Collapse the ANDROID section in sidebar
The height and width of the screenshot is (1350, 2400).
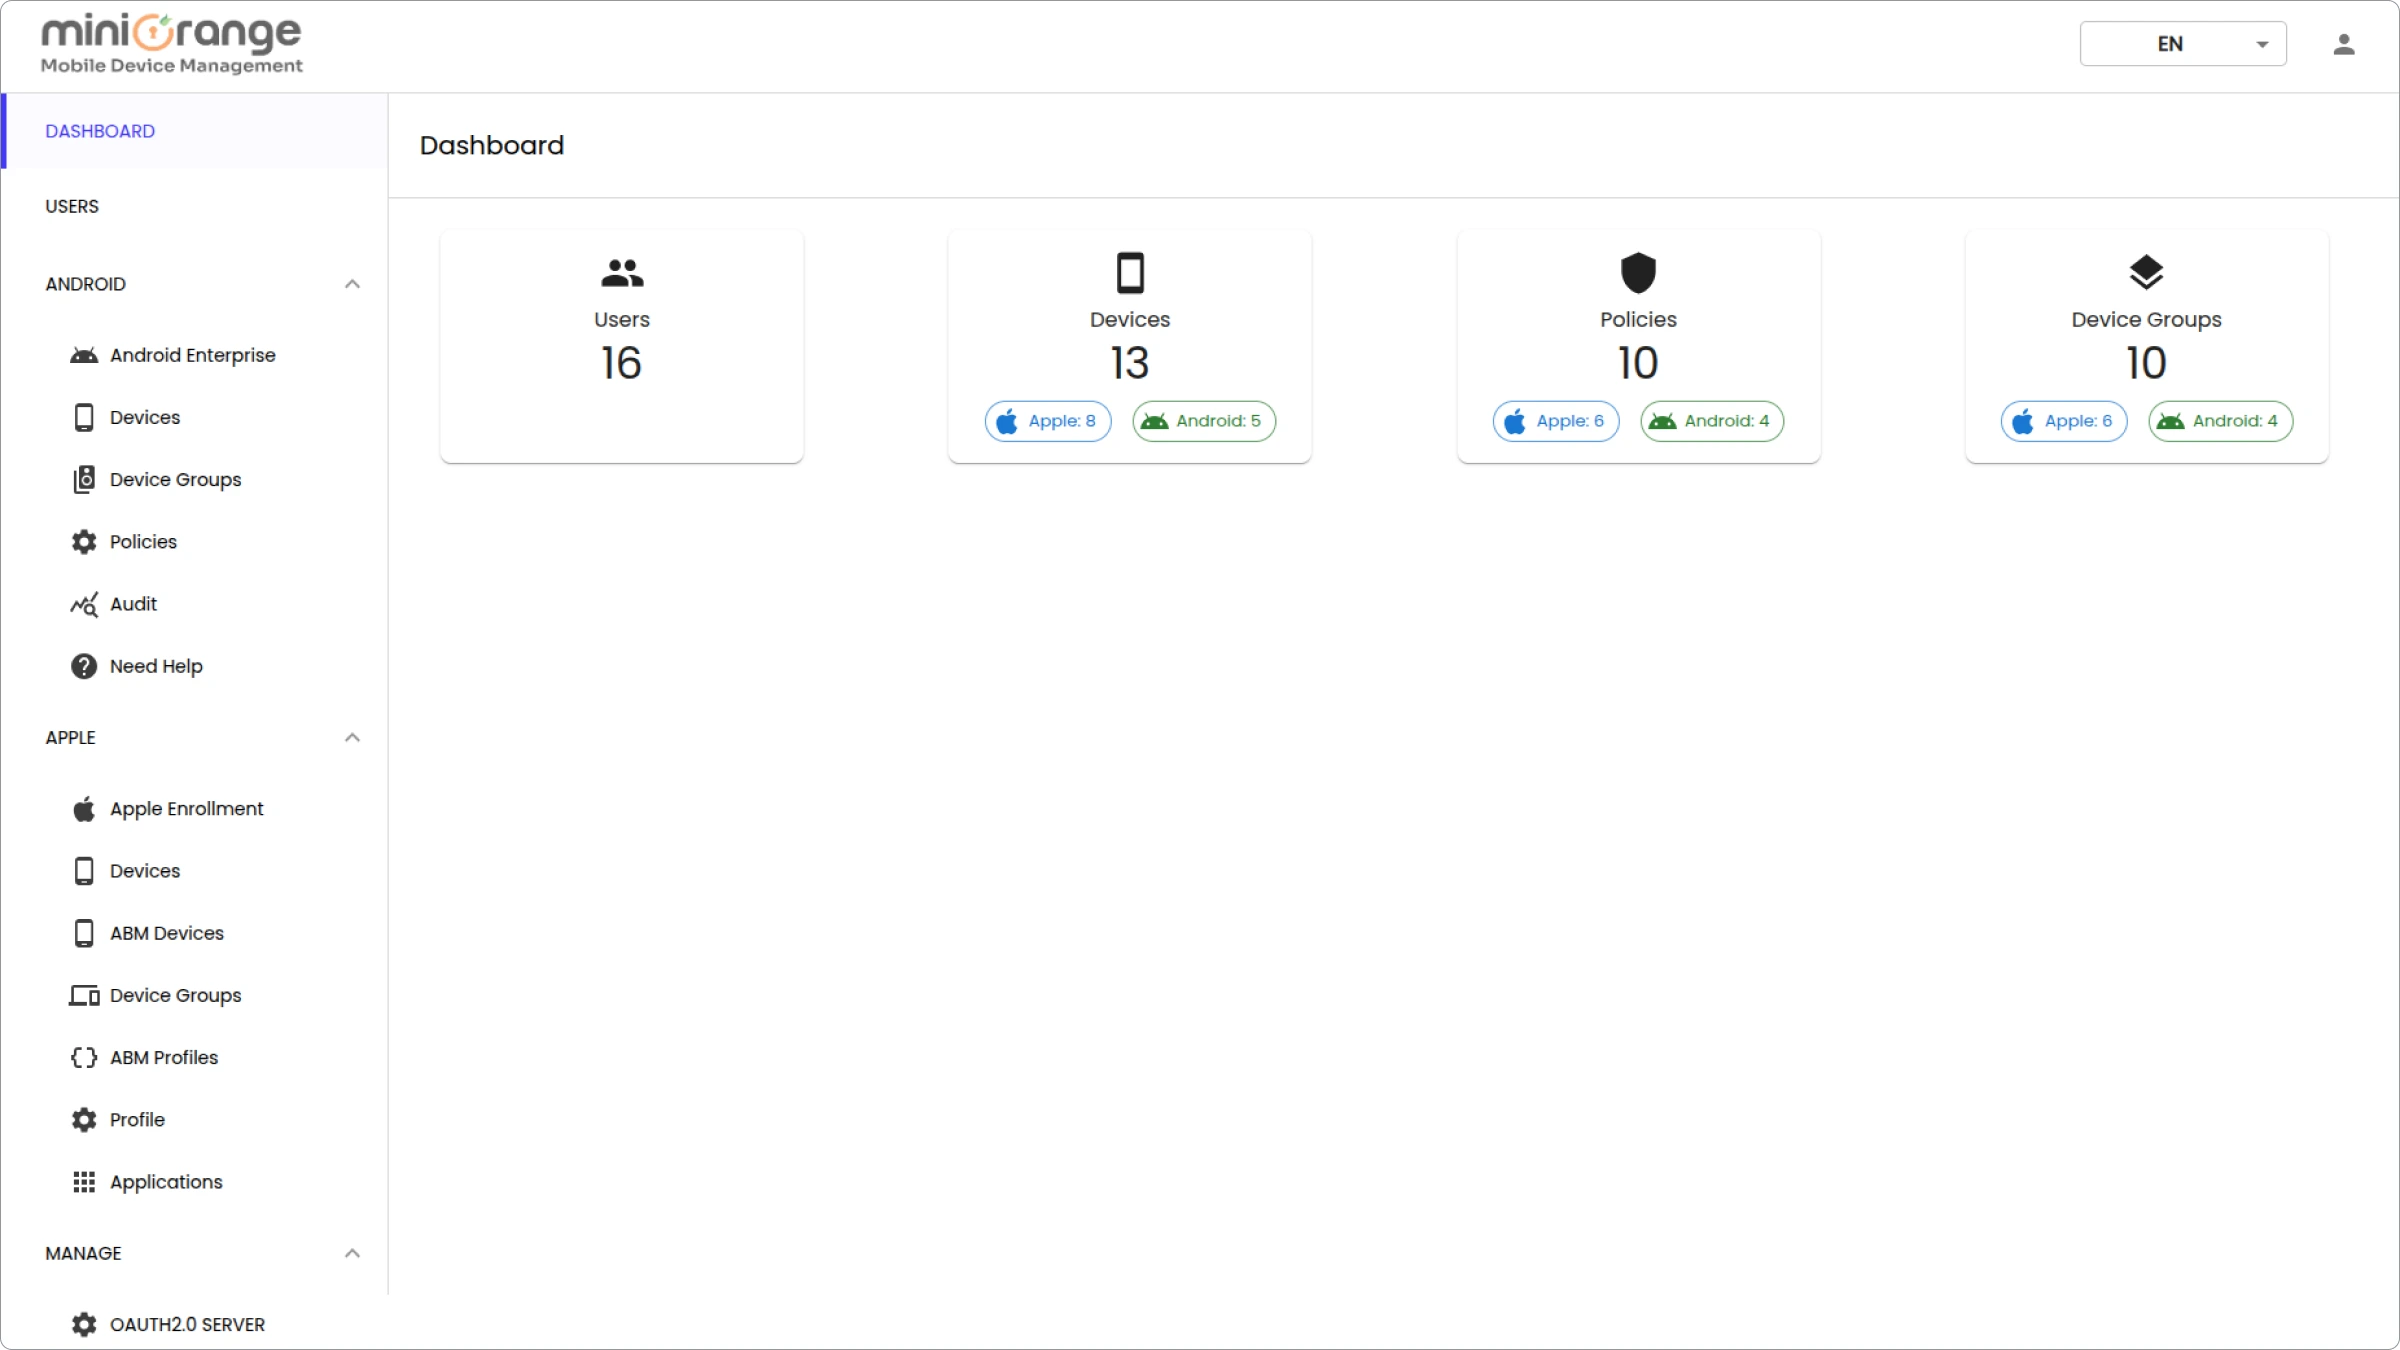tap(352, 284)
